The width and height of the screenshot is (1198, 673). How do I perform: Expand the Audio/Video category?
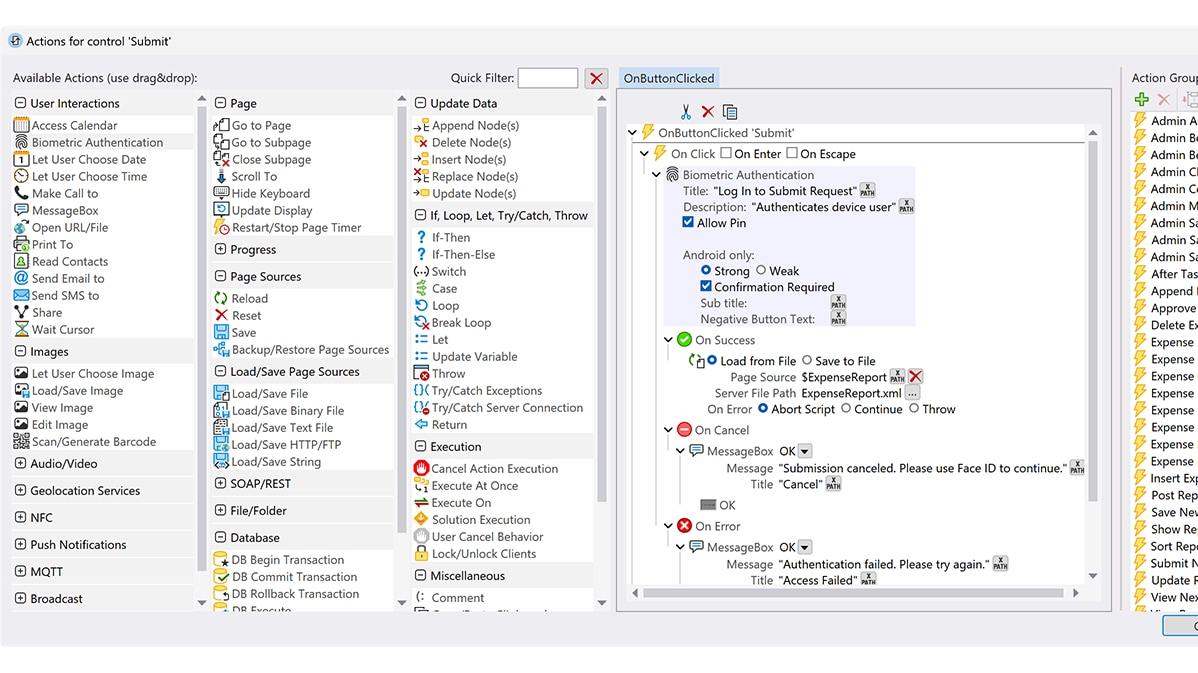[21, 464]
